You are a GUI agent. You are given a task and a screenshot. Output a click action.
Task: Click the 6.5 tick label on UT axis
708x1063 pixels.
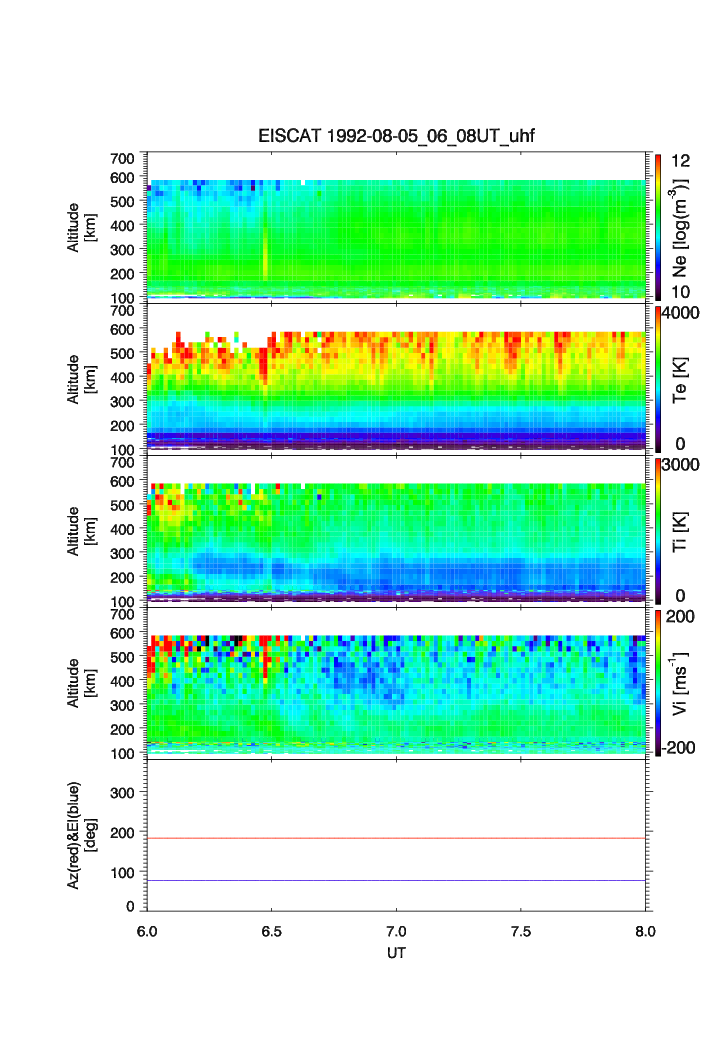tap(271, 931)
